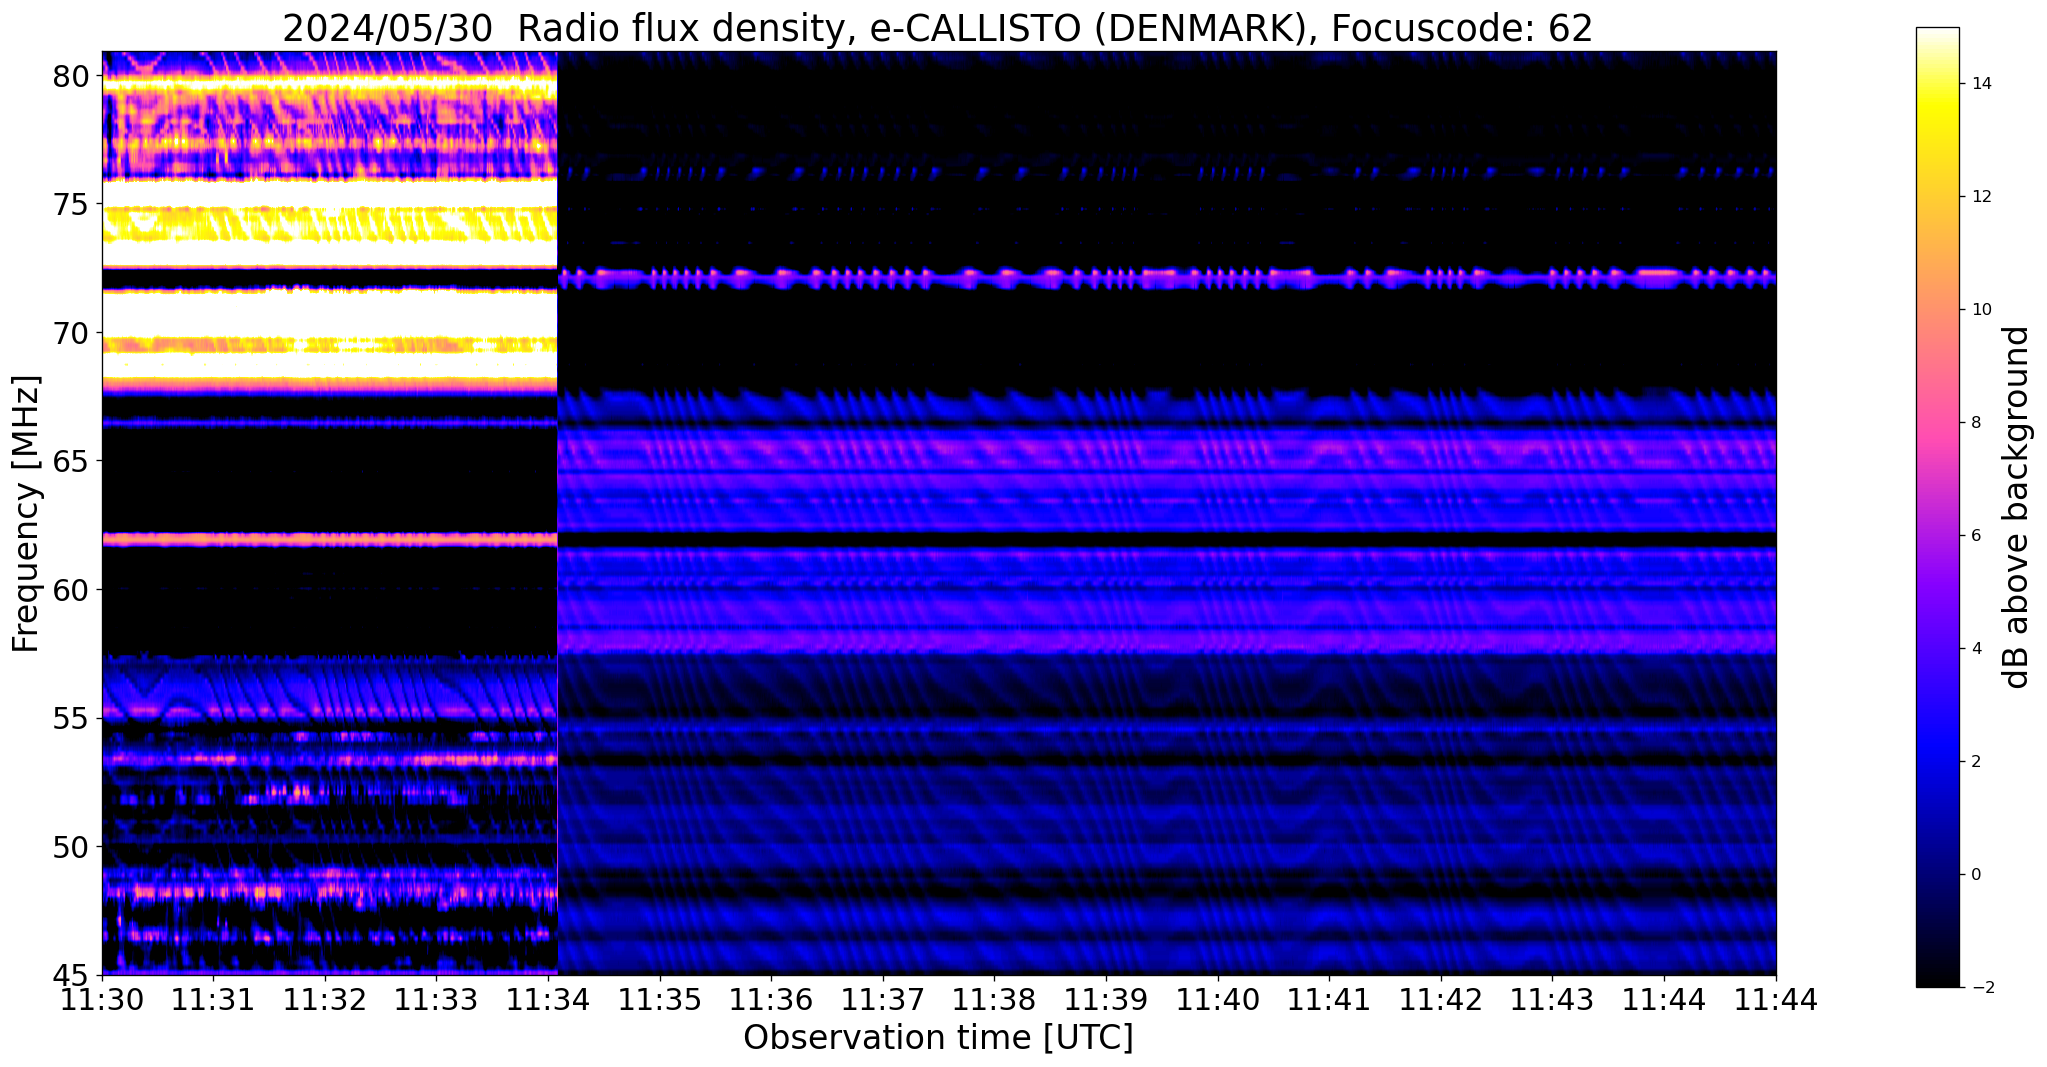The width and height of the screenshot is (2047, 1067).
Task: Click the 11:40 time tick label
Action: click(1218, 1000)
